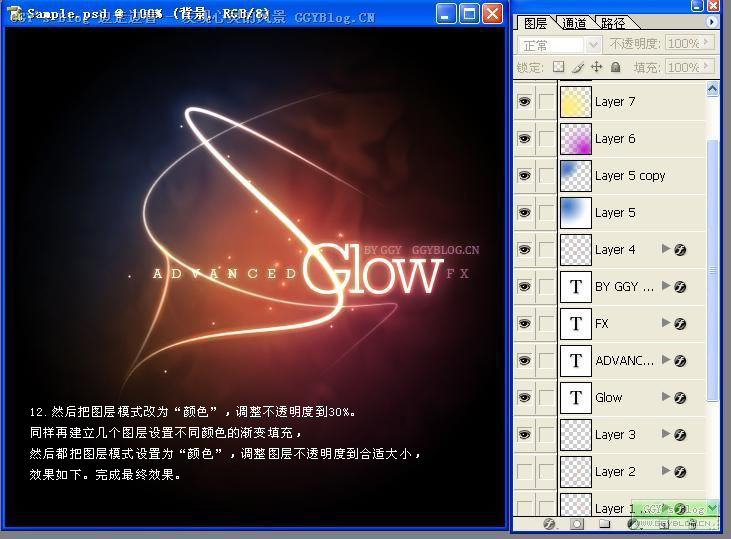Screen dimensions: 731x539
Task: Expand effects list of Layer 3
Action: tap(666, 434)
